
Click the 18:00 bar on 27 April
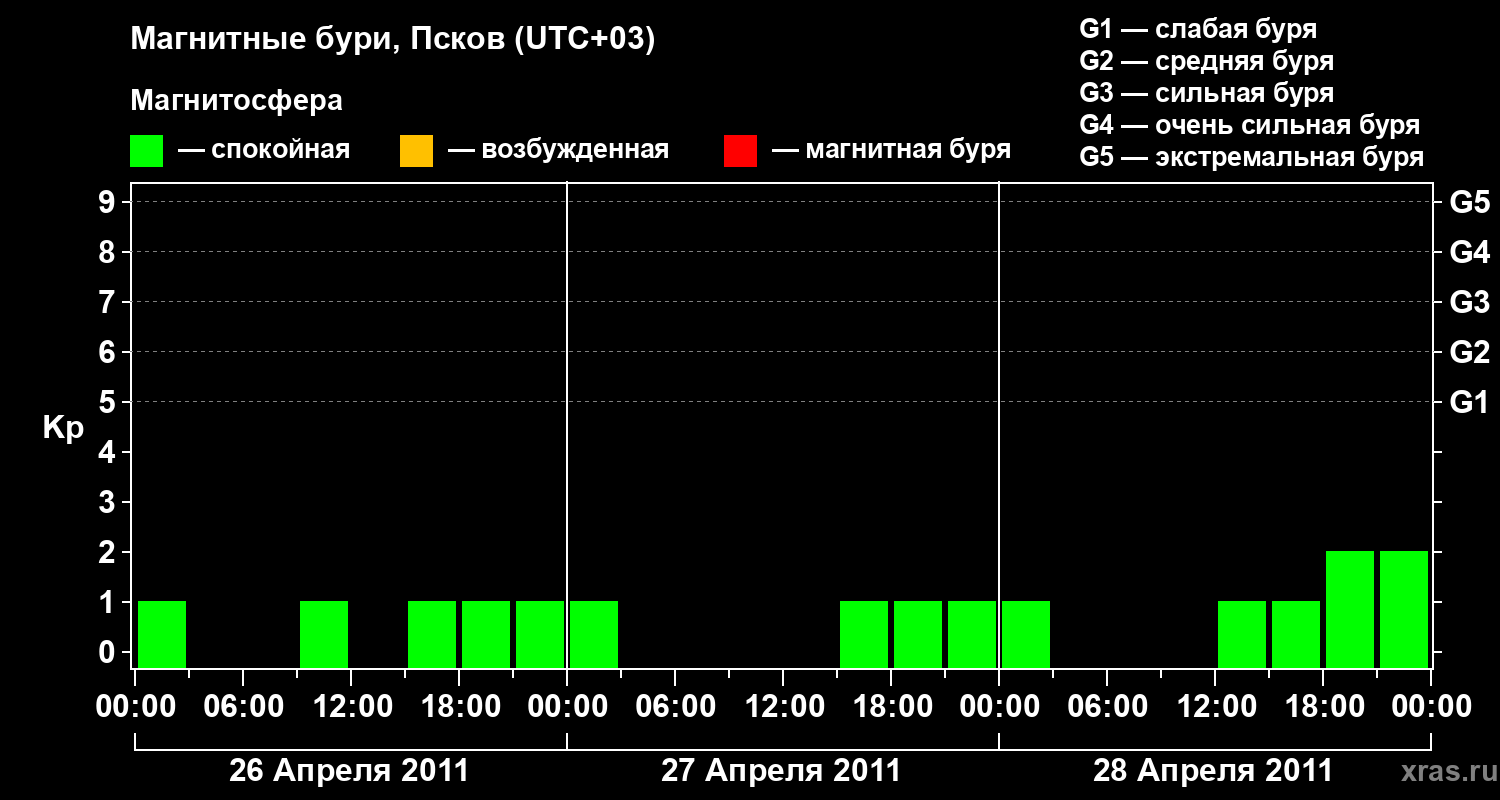(918, 634)
